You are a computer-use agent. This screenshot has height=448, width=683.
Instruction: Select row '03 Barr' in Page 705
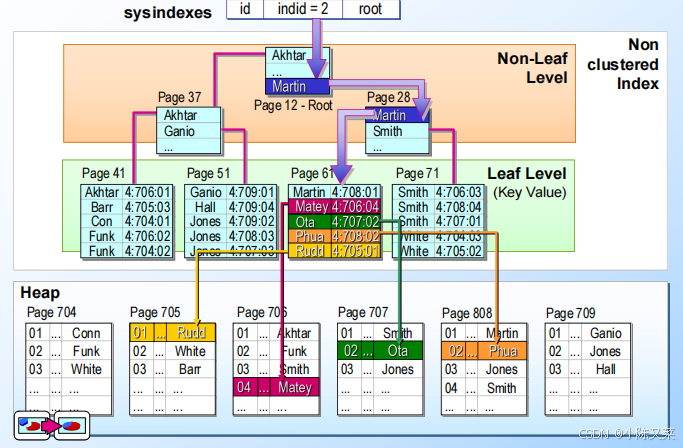coord(172,369)
